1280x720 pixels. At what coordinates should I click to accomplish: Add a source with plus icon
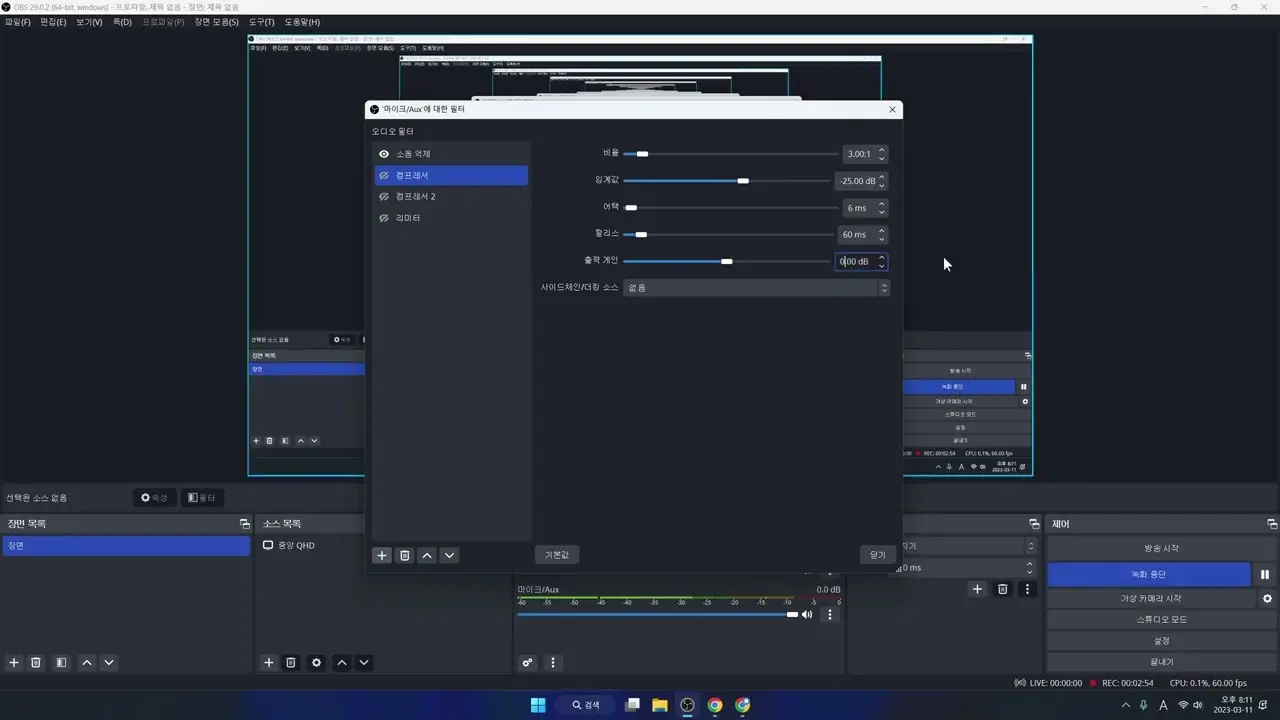coord(269,663)
